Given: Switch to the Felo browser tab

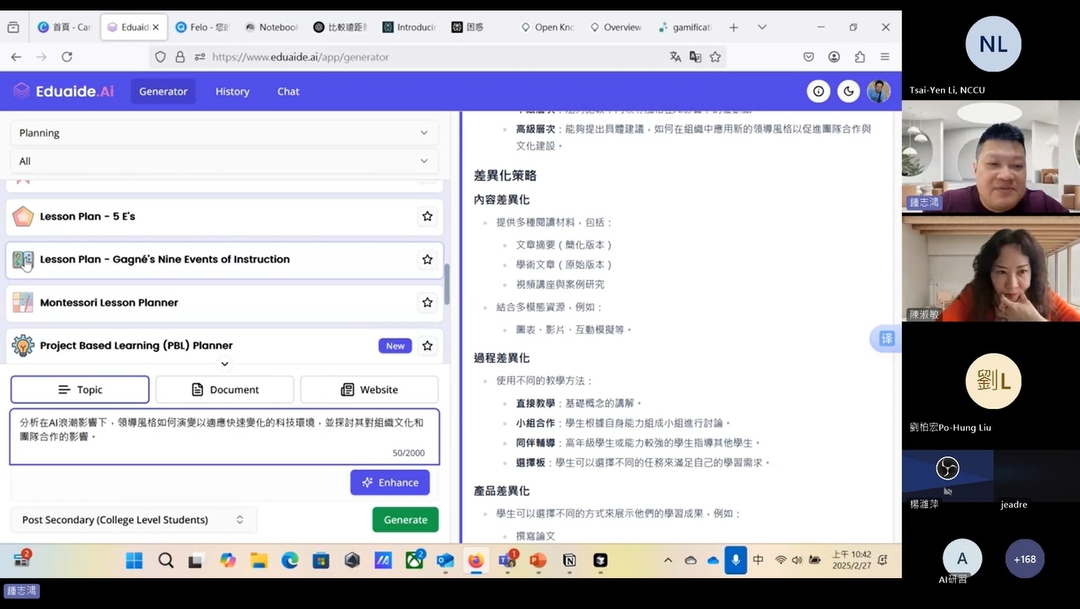Looking at the screenshot, I should pos(202,27).
